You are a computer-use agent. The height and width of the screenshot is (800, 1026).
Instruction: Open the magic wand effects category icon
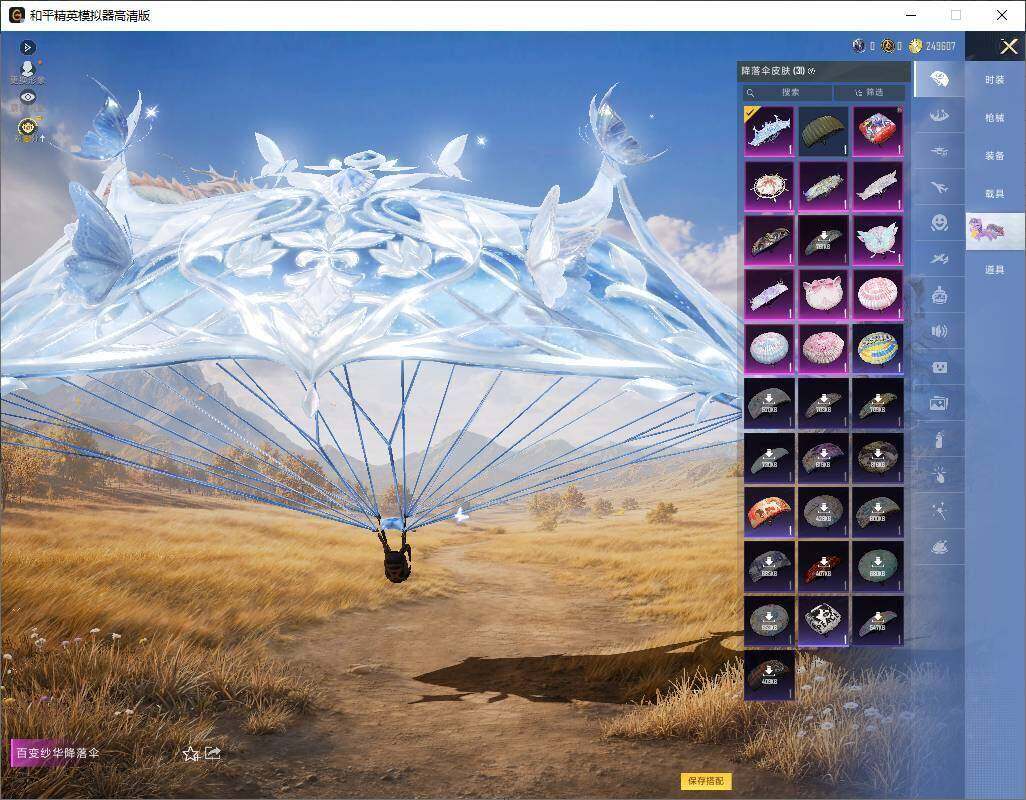(939, 511)
